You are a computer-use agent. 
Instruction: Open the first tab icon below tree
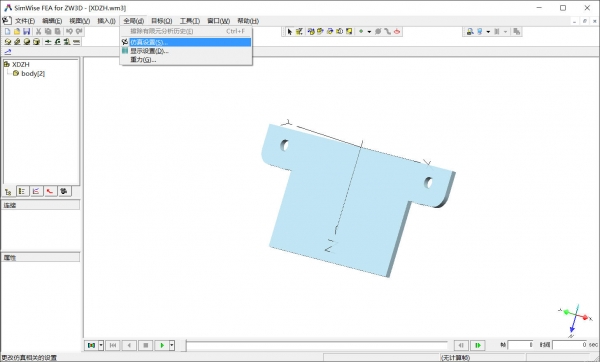coord(8,191)
